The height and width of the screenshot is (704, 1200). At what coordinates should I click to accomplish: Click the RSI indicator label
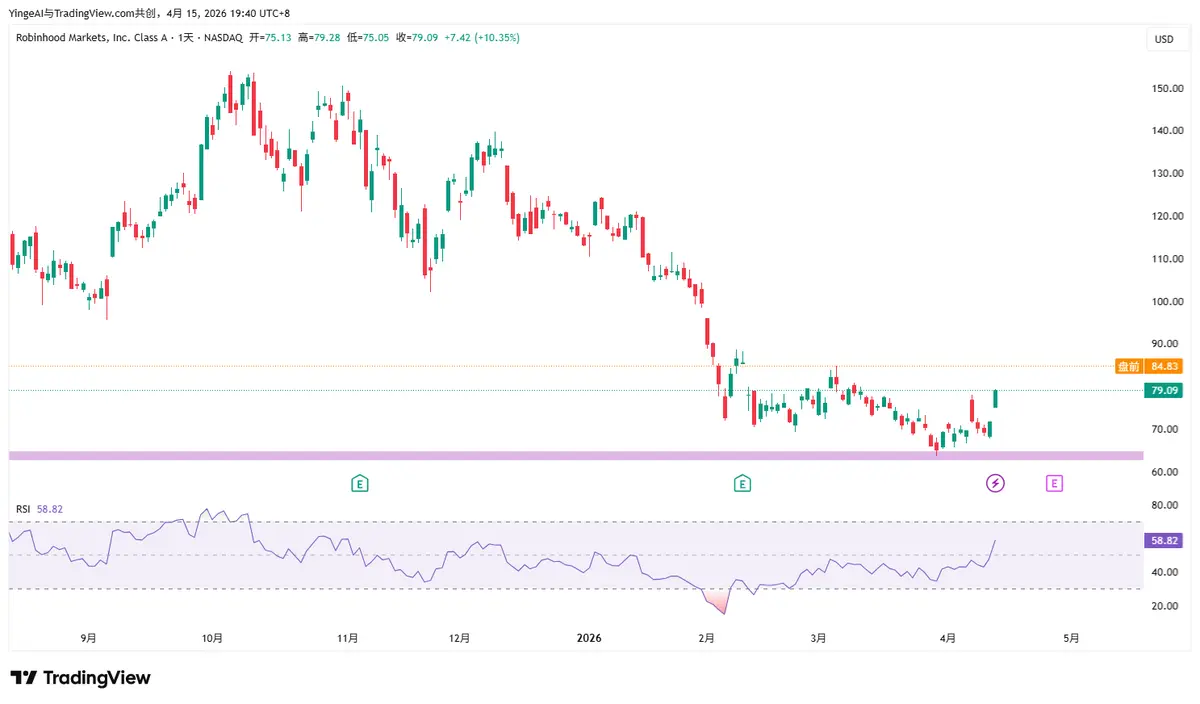[x=23, y=509]
